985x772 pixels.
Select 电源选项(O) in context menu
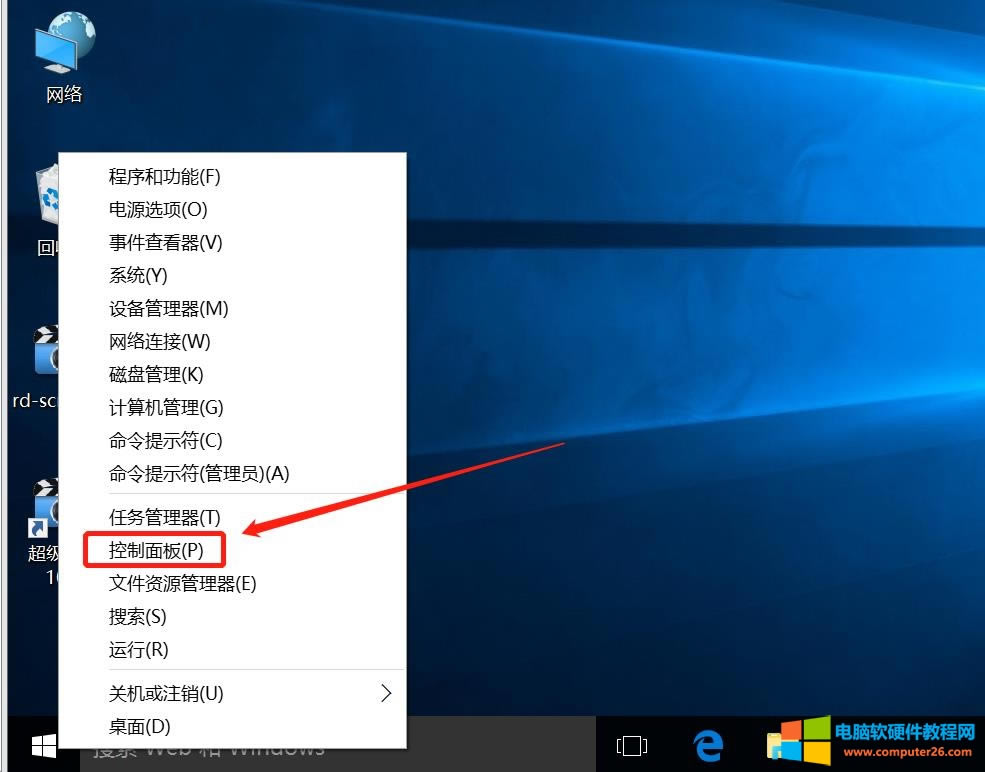(x=158, y=210)
